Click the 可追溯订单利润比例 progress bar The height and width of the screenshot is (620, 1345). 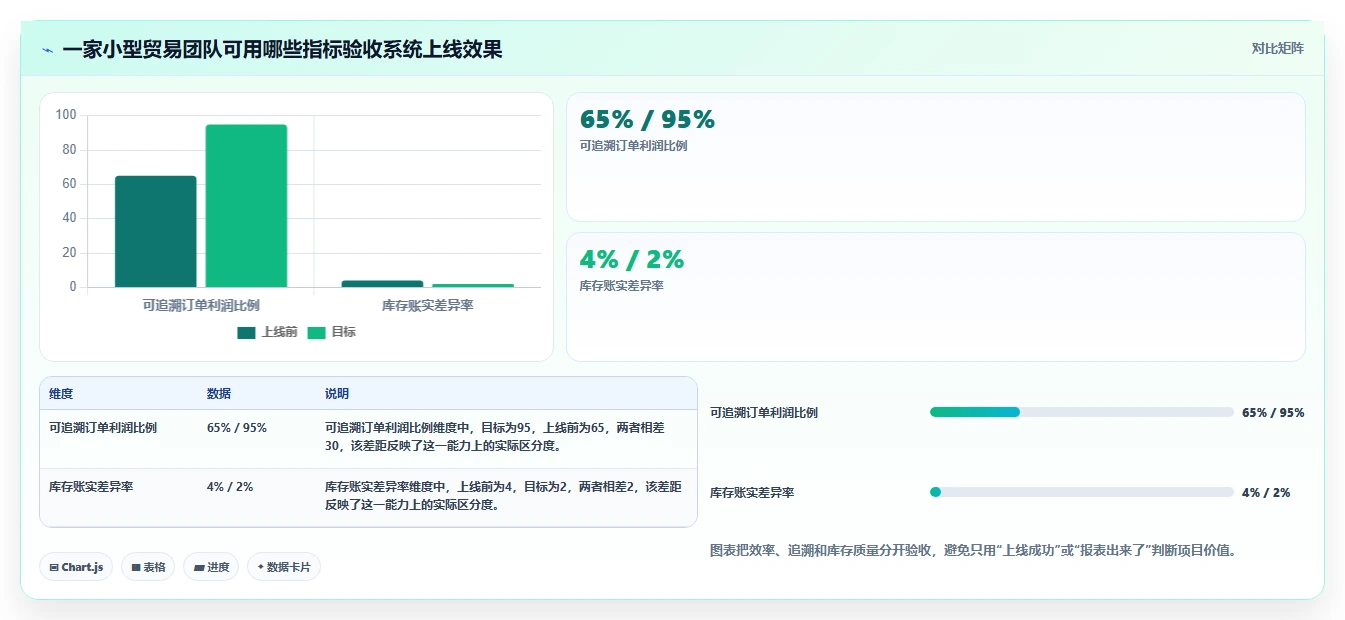(x=1081, y=412)
